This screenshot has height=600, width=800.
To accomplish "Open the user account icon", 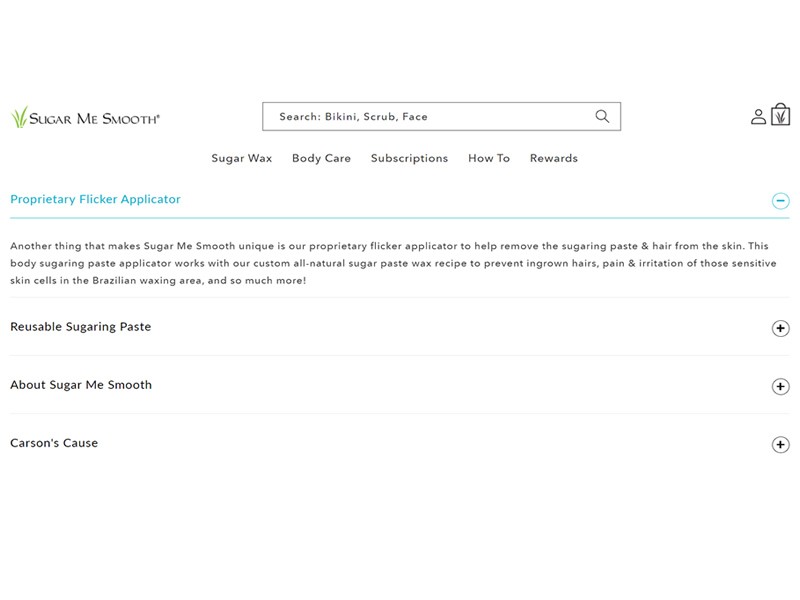I will [758, 117].
